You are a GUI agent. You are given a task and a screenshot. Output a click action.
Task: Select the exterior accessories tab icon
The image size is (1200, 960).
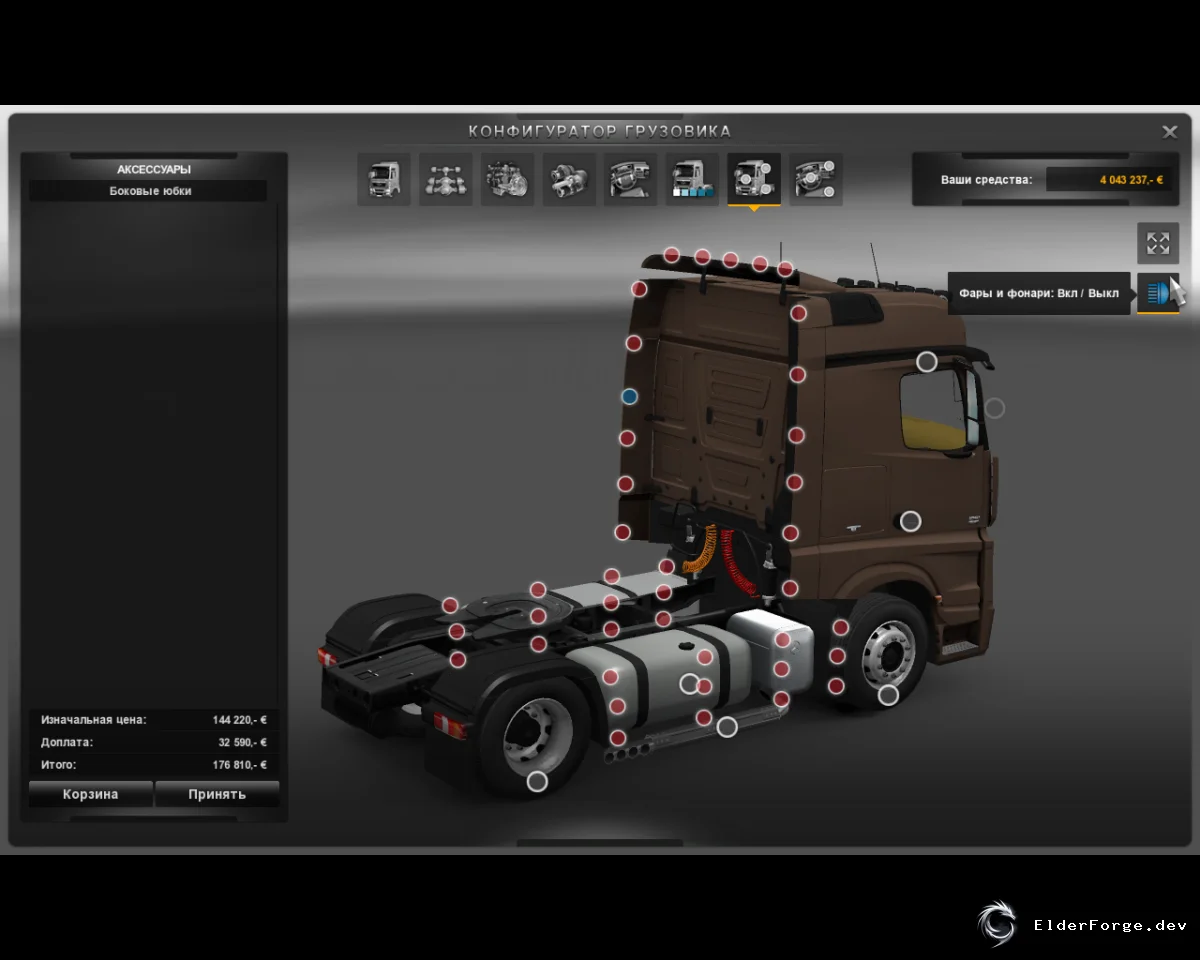pos(754,180)
